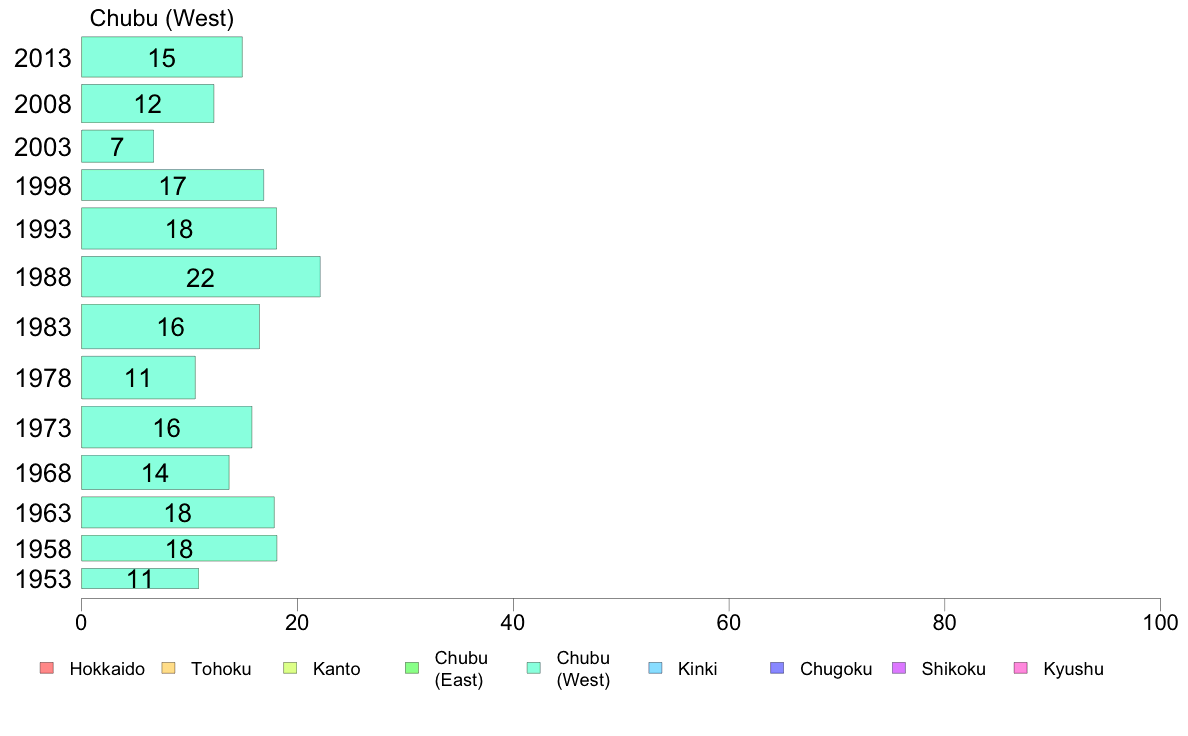This screenshot has width=1188, height=736.
Task: Click the 1968 year axis label
Action: [43, 473]
